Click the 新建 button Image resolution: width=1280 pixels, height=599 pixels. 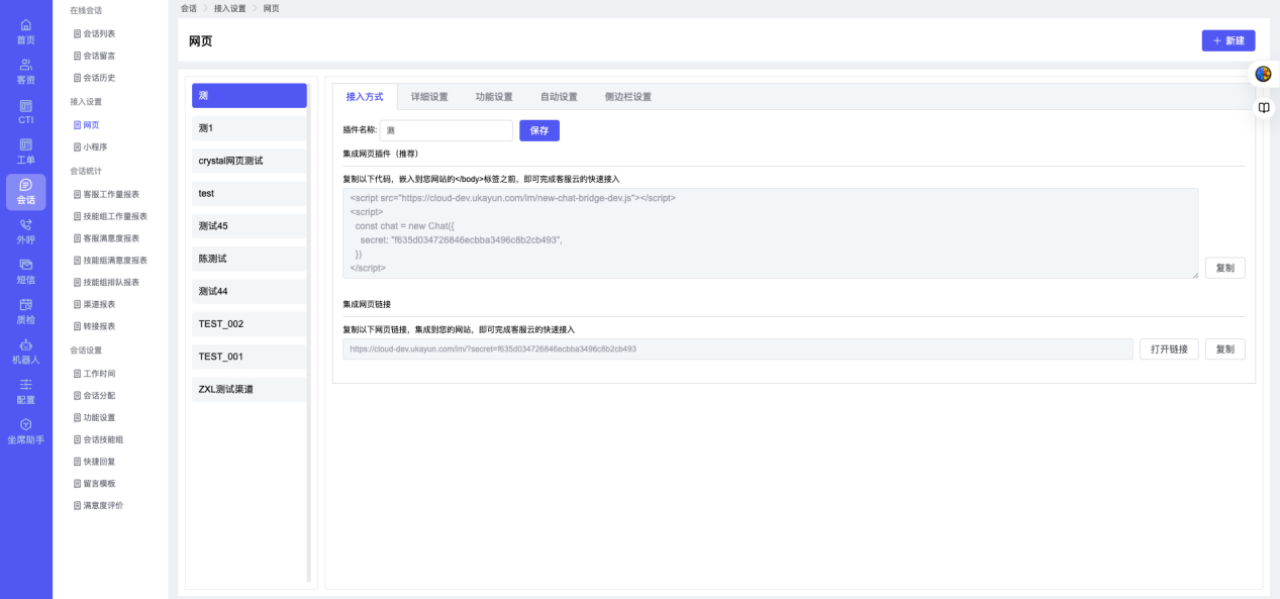[x=1228, y=41]
